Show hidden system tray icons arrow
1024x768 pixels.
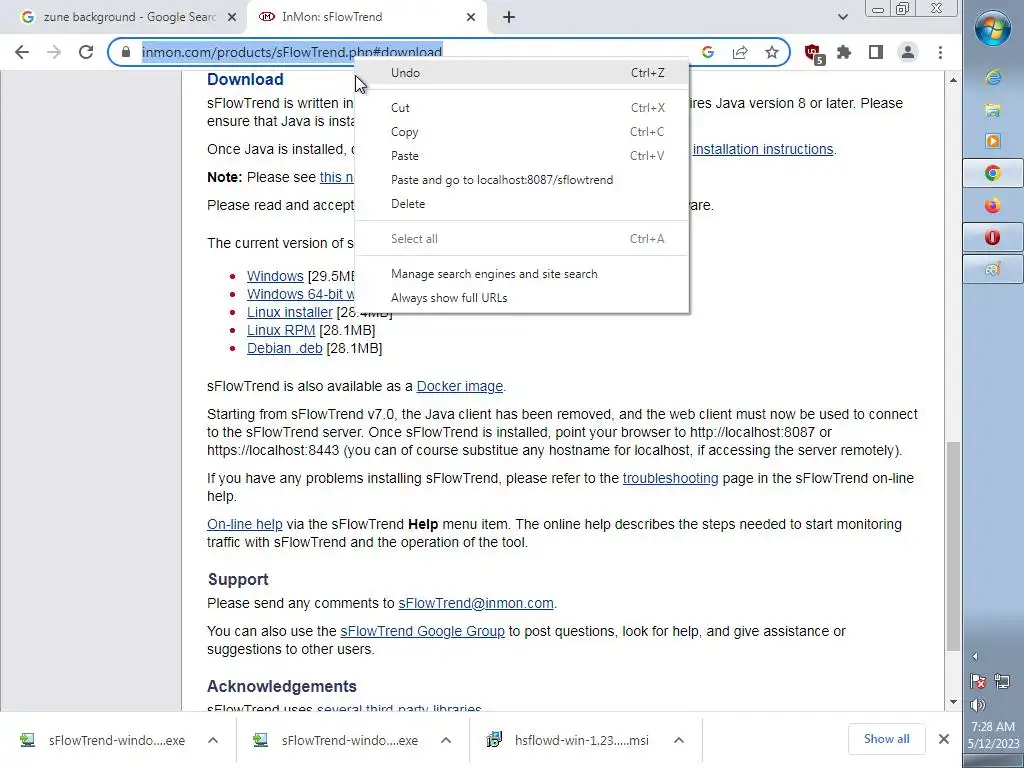click(x=976, y=657)
